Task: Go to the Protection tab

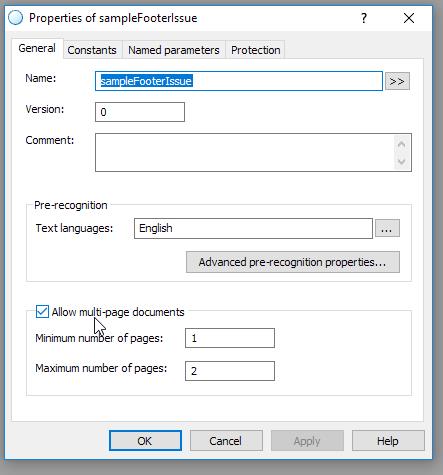Action: pyautogui.click(x=256, y=50)
